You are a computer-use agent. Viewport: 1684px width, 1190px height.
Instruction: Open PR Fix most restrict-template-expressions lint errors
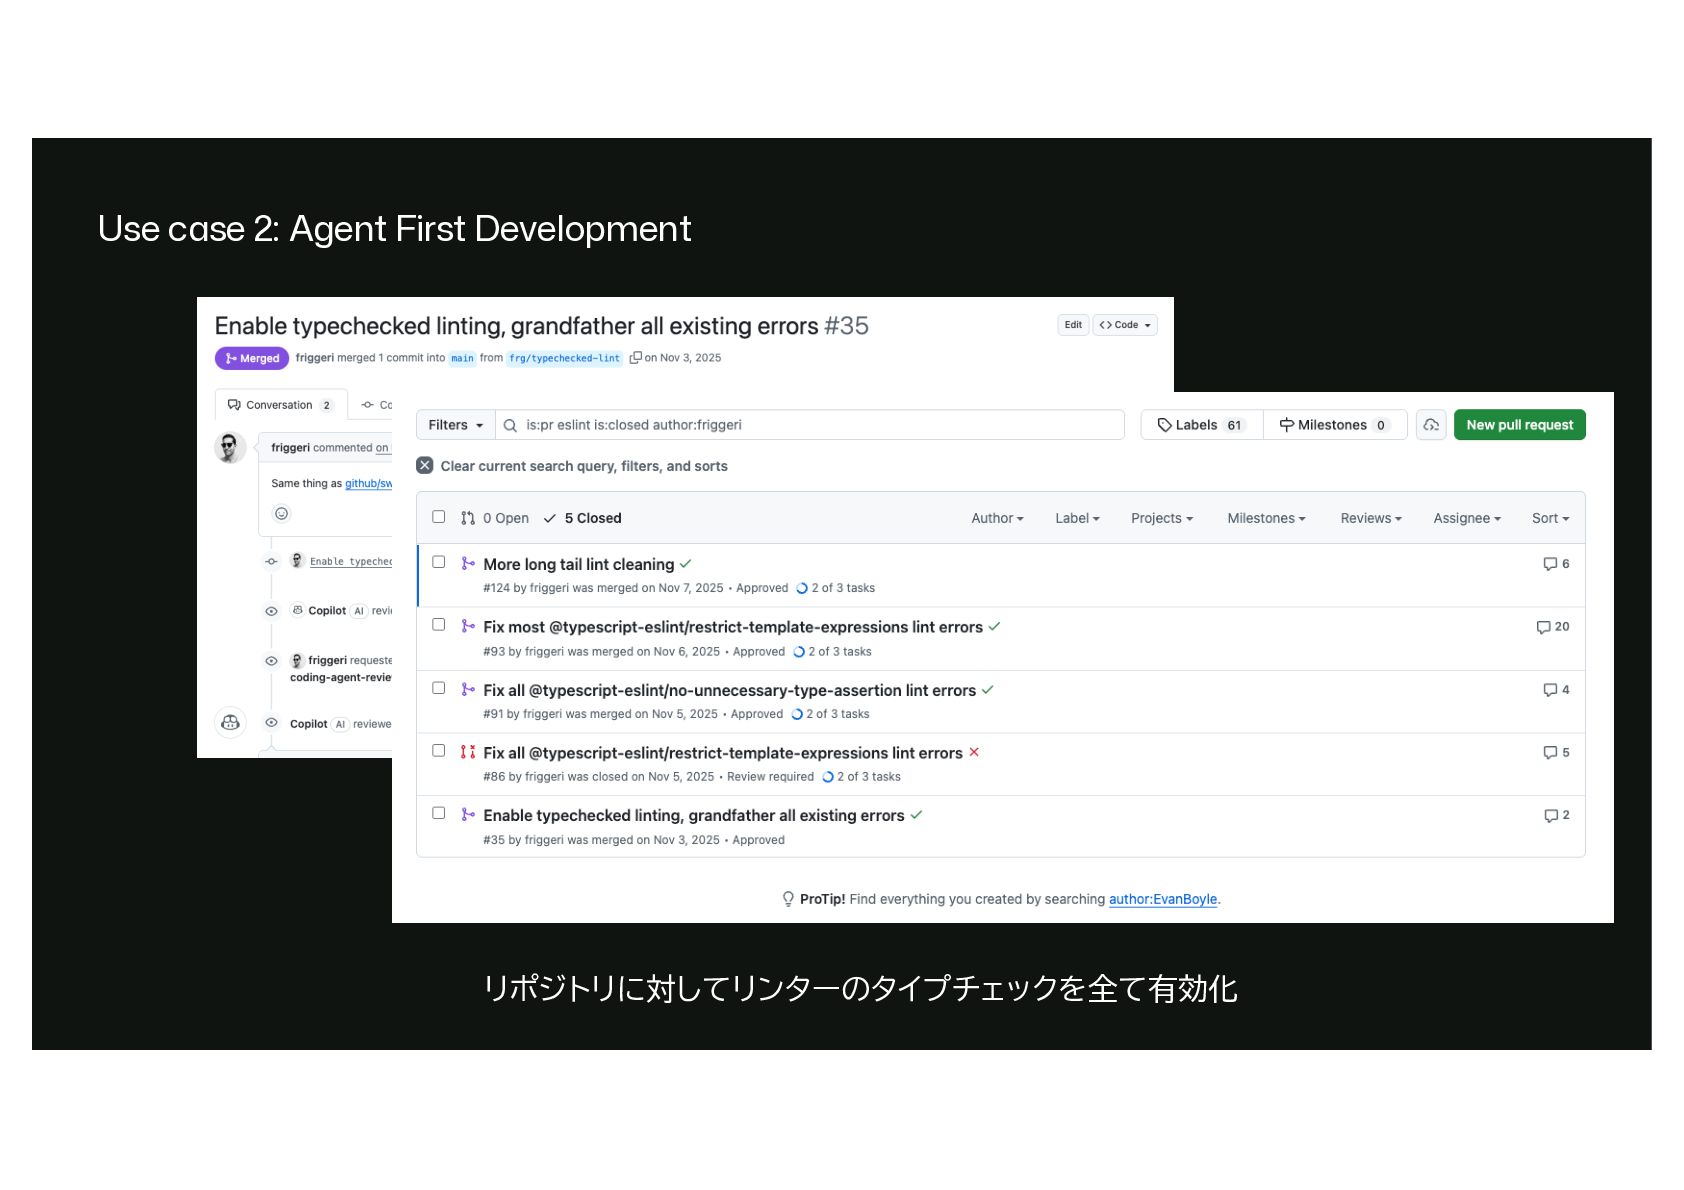tap(733, 627)
